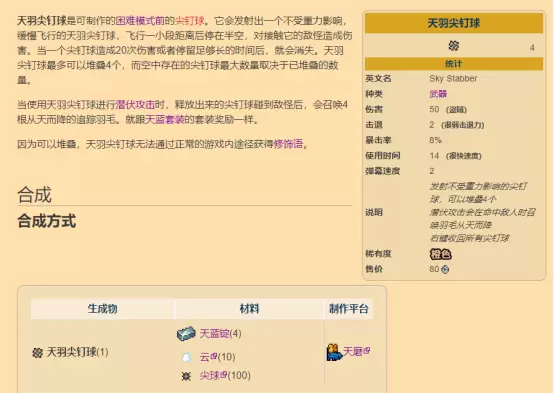Follow the 潜伏攻击 link

point(135,105)
